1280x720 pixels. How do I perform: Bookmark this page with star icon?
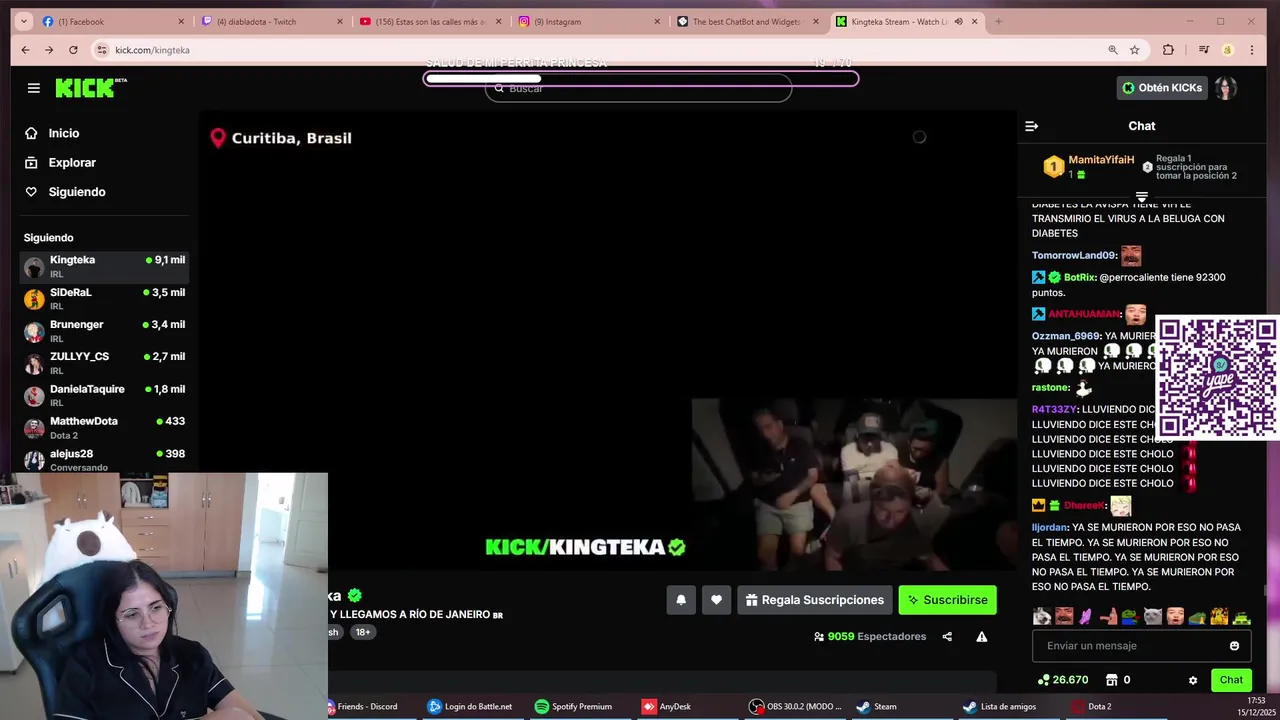pos(1134,50)
